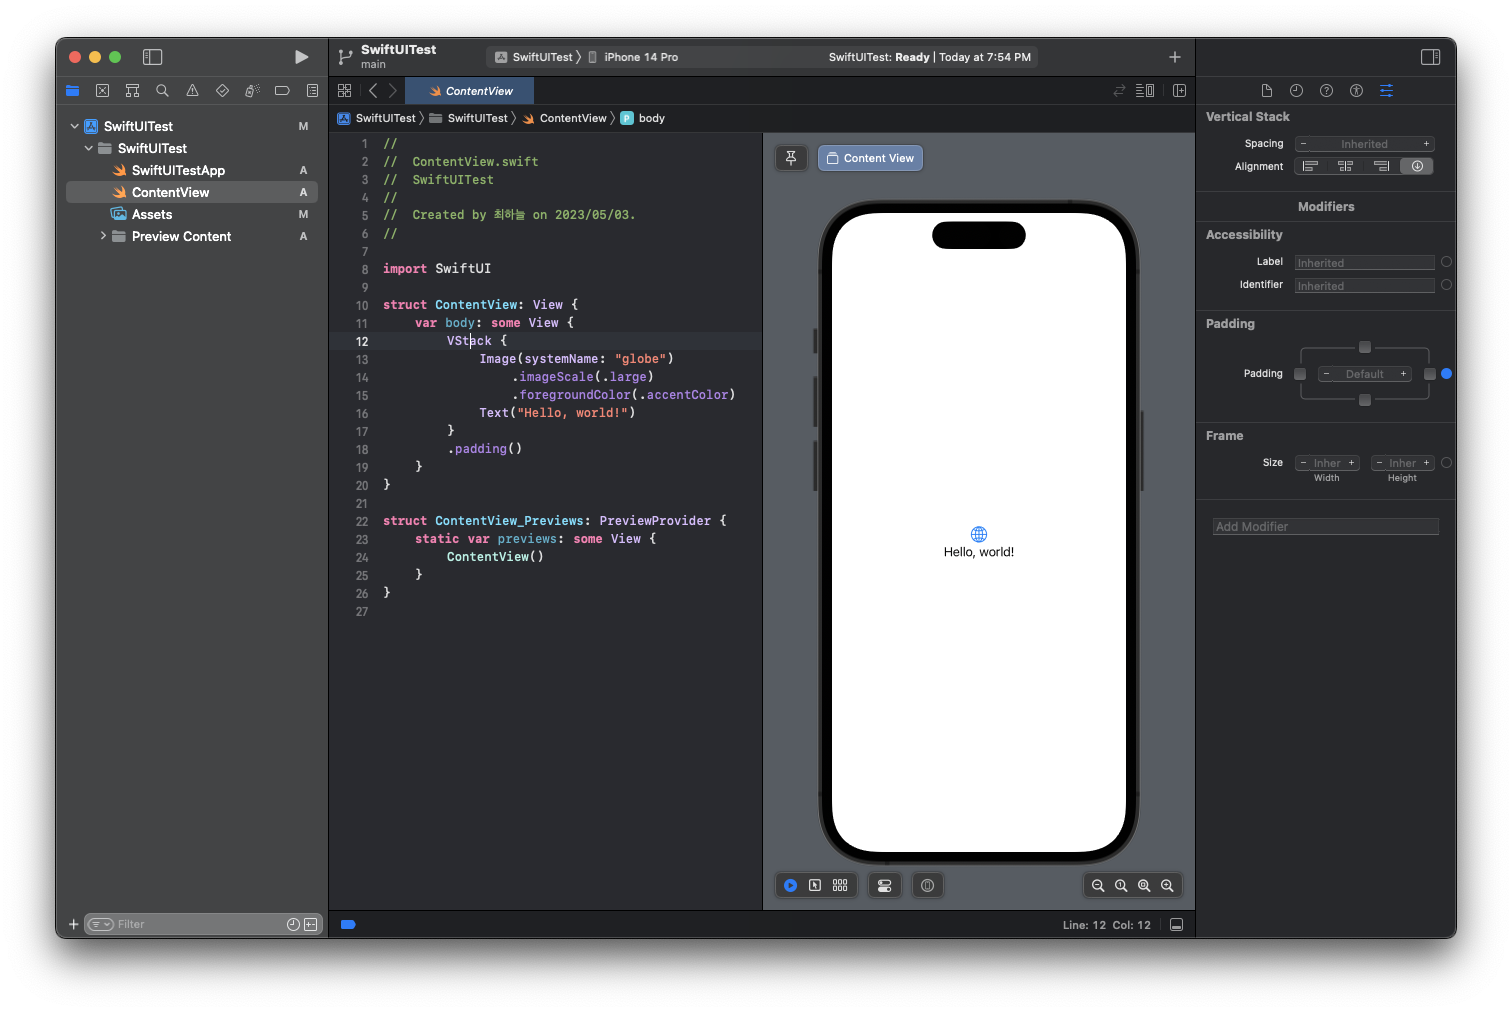This screenshot has height=1012, width=1512.
Task: Add a new file with plus button
Action: (73, 924)
